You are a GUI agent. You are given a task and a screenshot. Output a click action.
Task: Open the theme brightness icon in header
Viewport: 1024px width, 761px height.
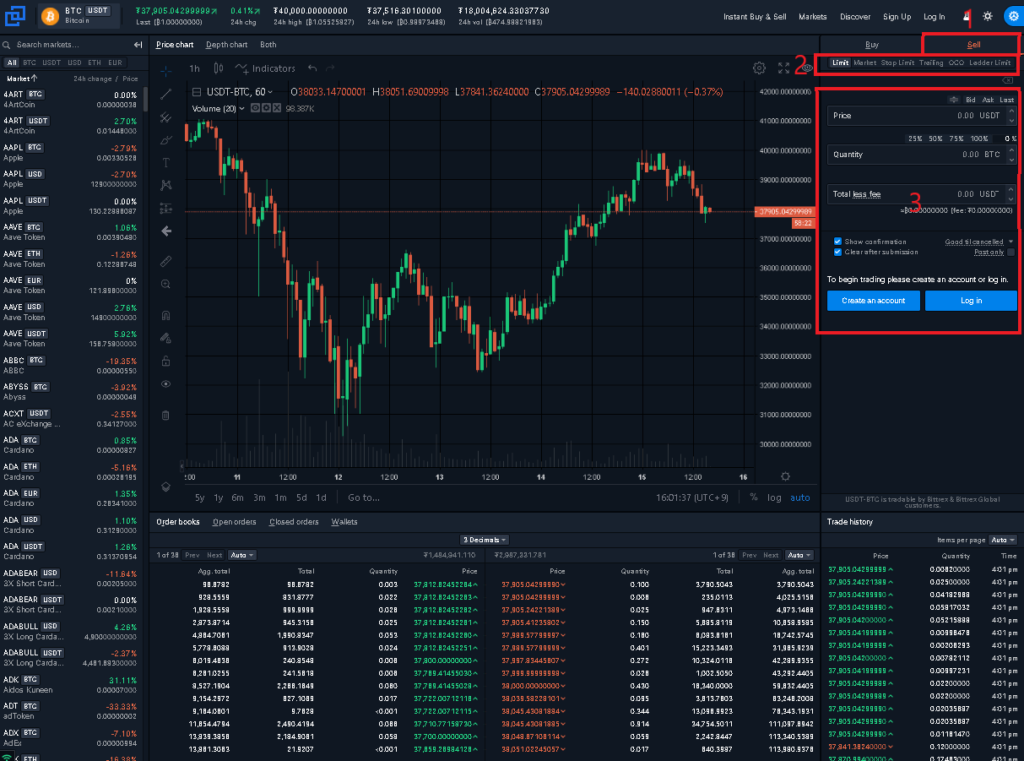tap(987, 16)
